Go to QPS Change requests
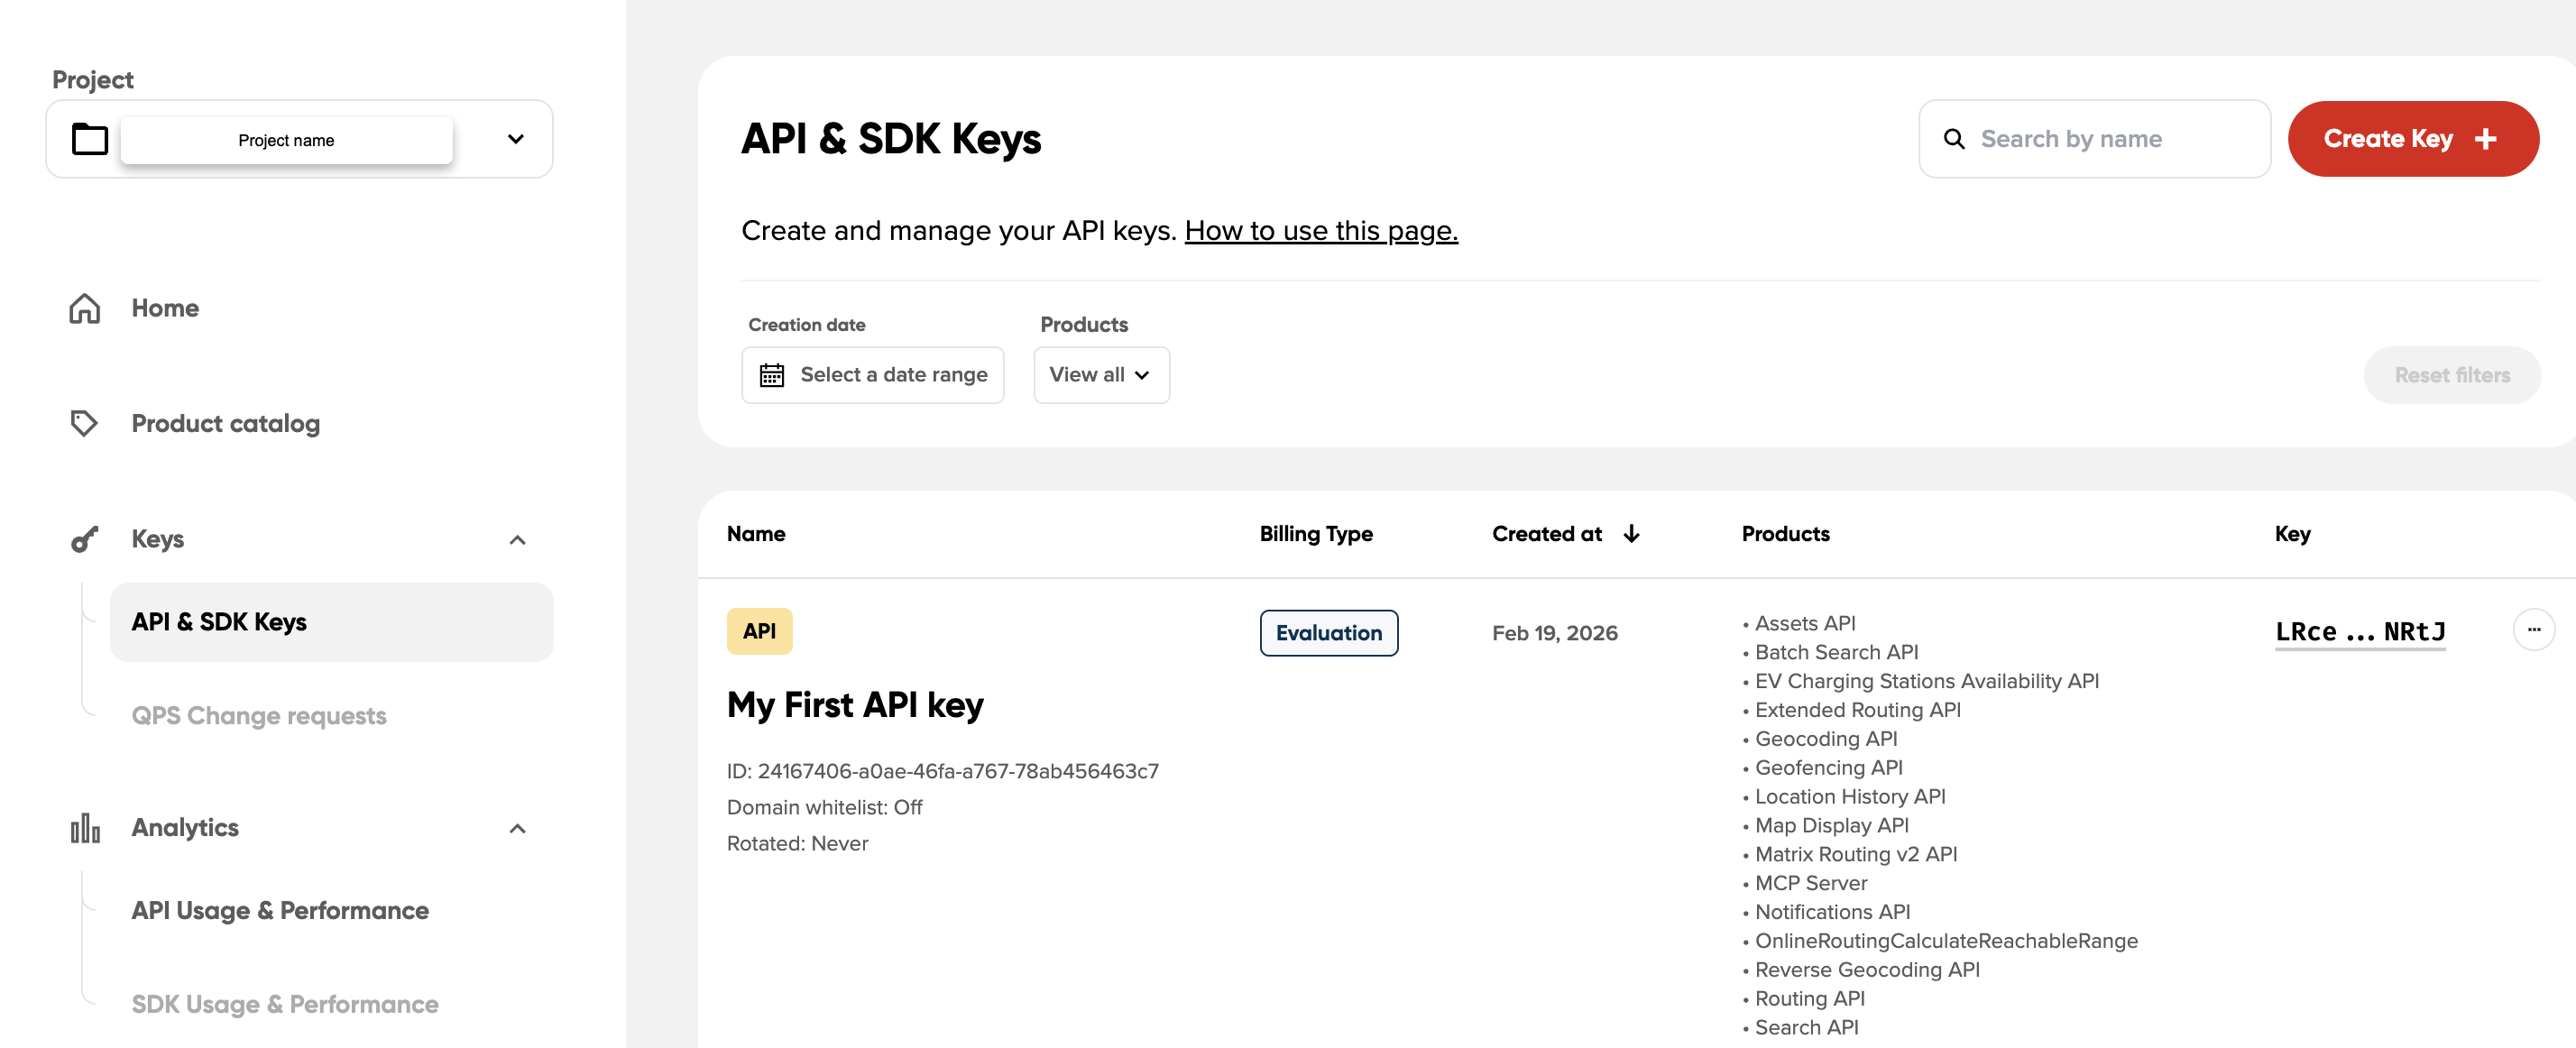Screen dimensions: 2576x1048 pyautogui.click(x=259, y=716)
